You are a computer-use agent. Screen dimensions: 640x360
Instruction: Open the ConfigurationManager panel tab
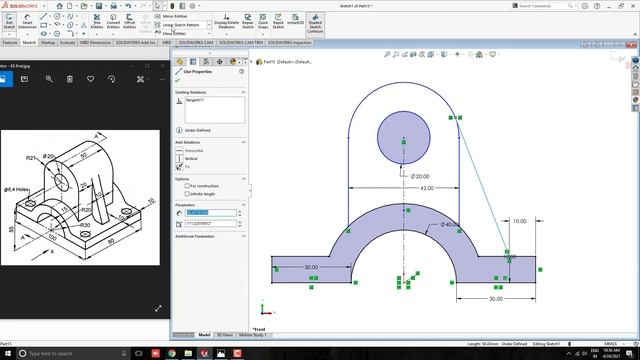[x=206, y=62]
